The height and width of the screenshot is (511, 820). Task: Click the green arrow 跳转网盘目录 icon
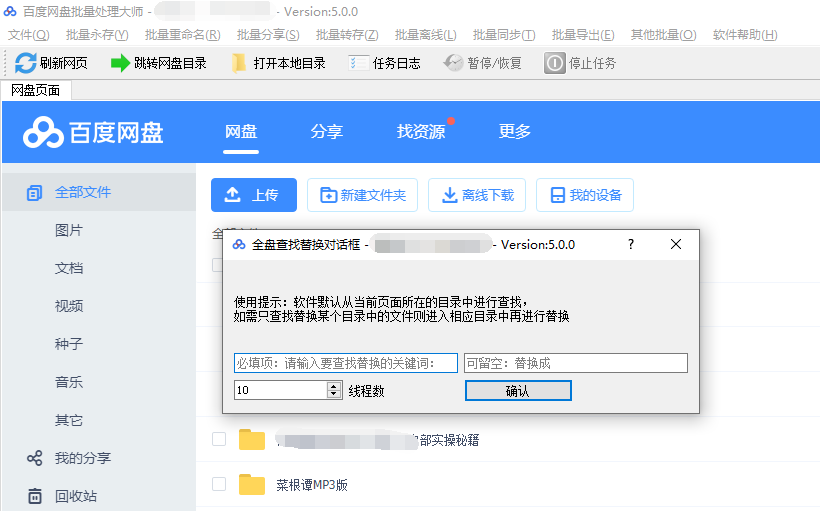click(x=120, y=63)
